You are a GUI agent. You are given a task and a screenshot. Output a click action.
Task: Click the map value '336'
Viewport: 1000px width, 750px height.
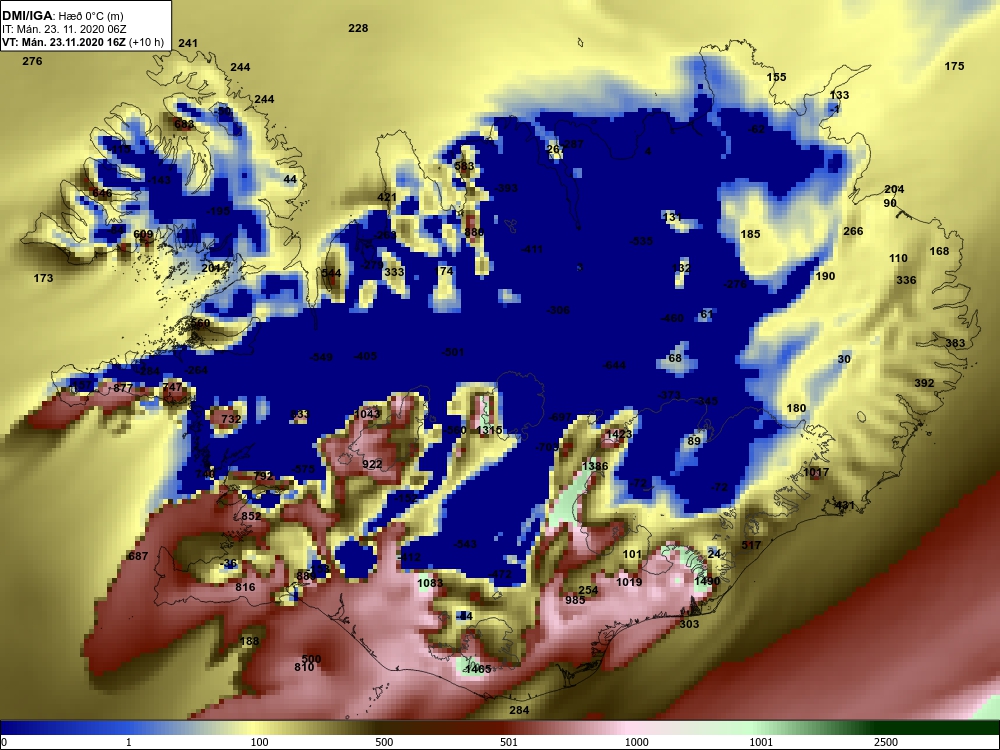pos(906,280)
